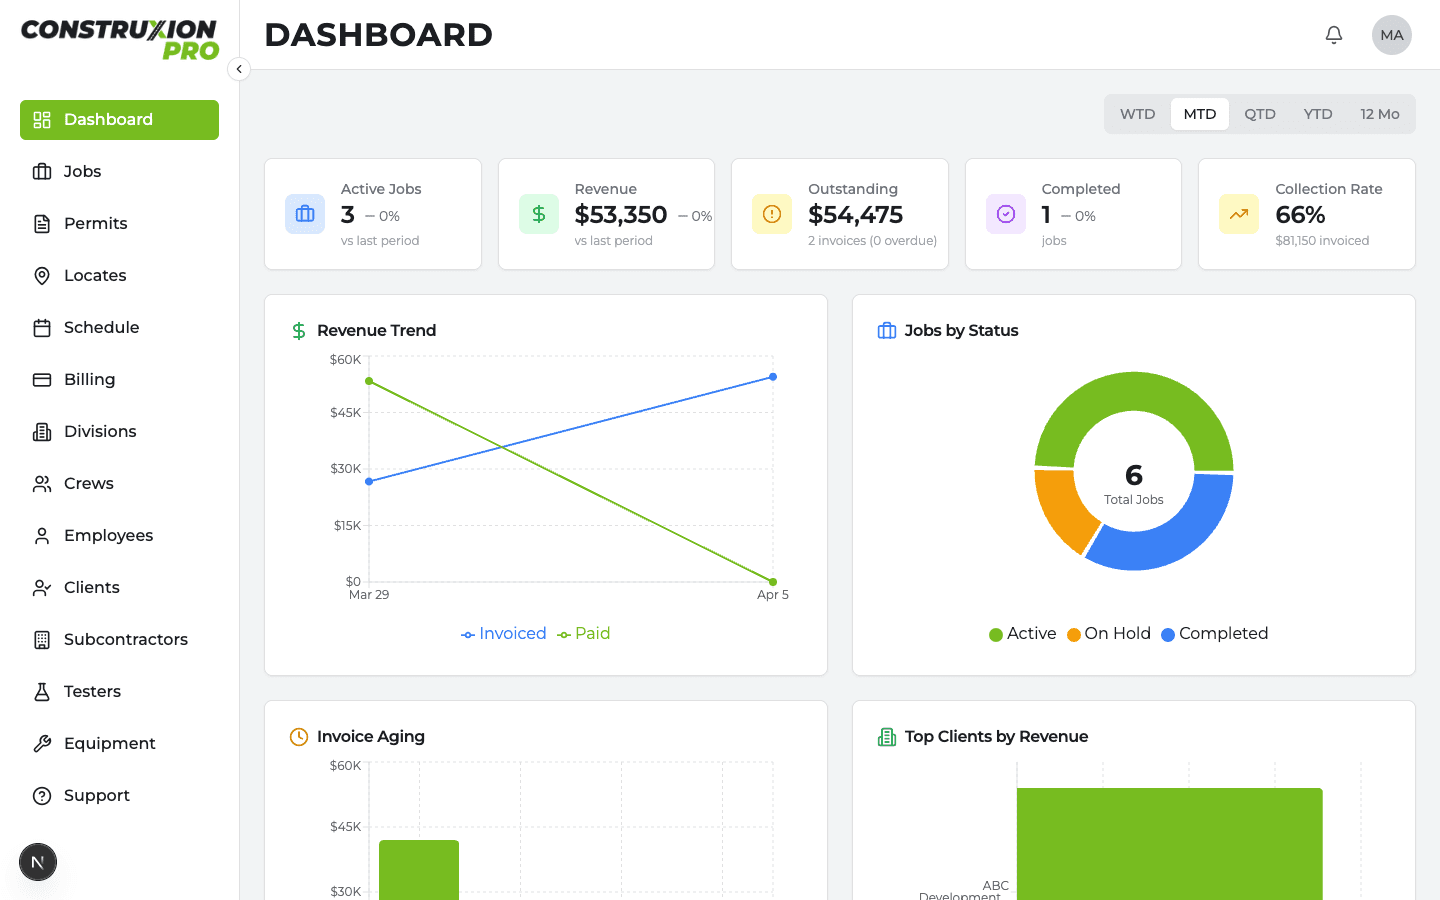Image resolution: width=1440 pixels, height=900 pixels.
Task: Switch period to QTD
Action: click(1260, 114)
